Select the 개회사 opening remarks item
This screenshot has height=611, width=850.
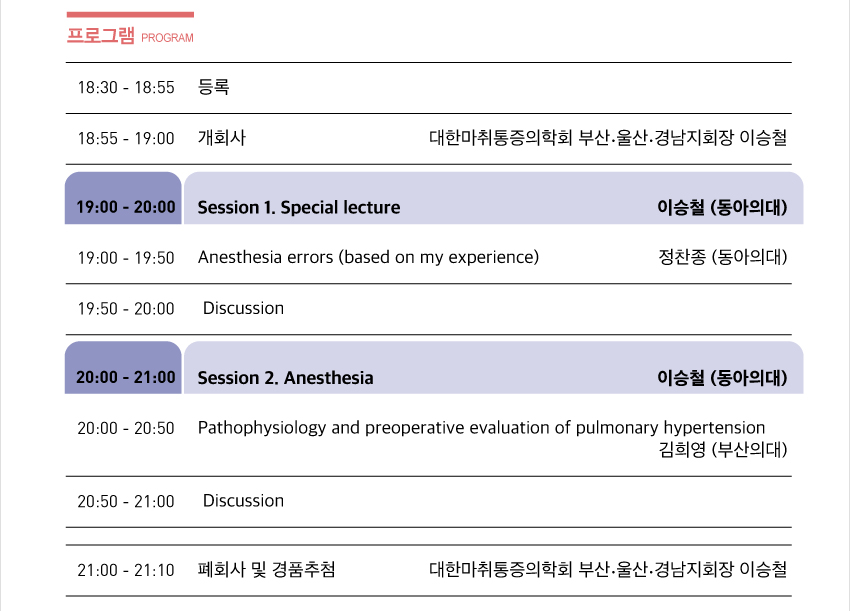coord(222,138)
